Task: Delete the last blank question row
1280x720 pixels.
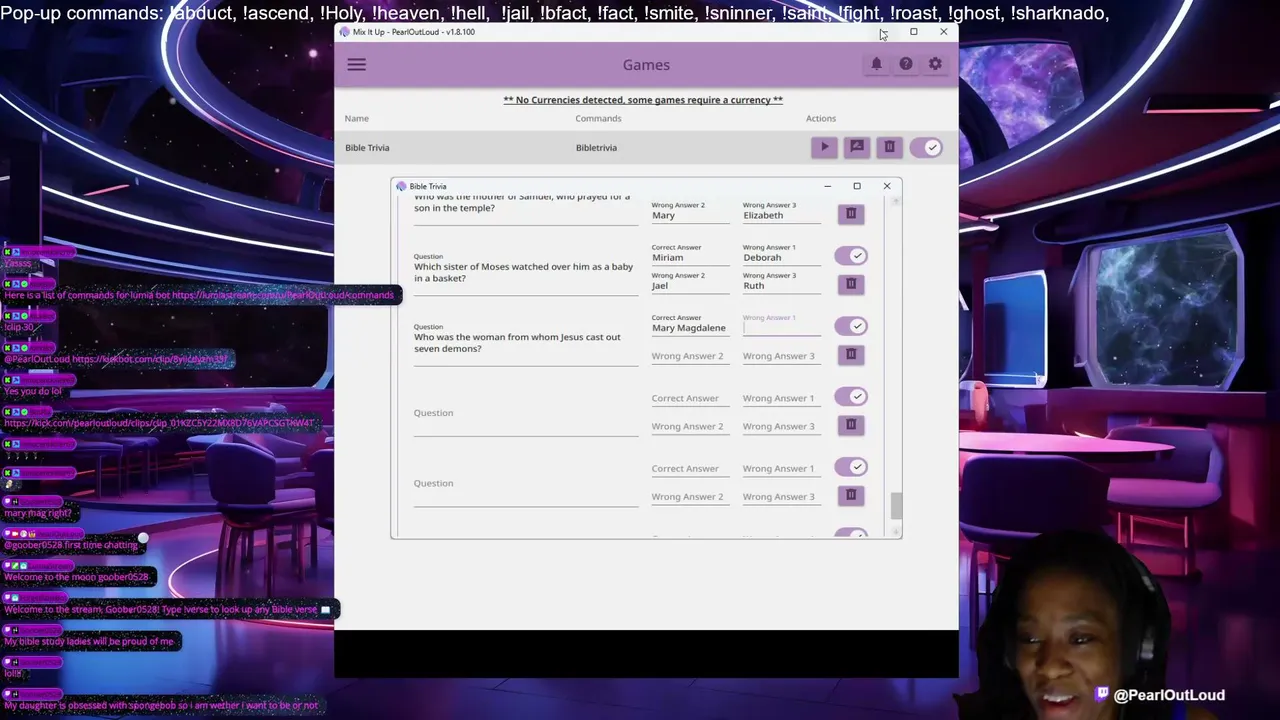Action: (851, 495)
